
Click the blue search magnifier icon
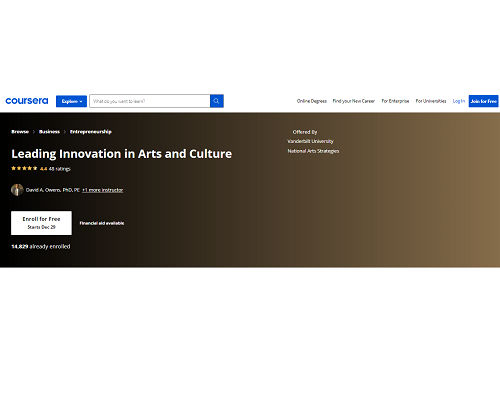pos(217,101)
